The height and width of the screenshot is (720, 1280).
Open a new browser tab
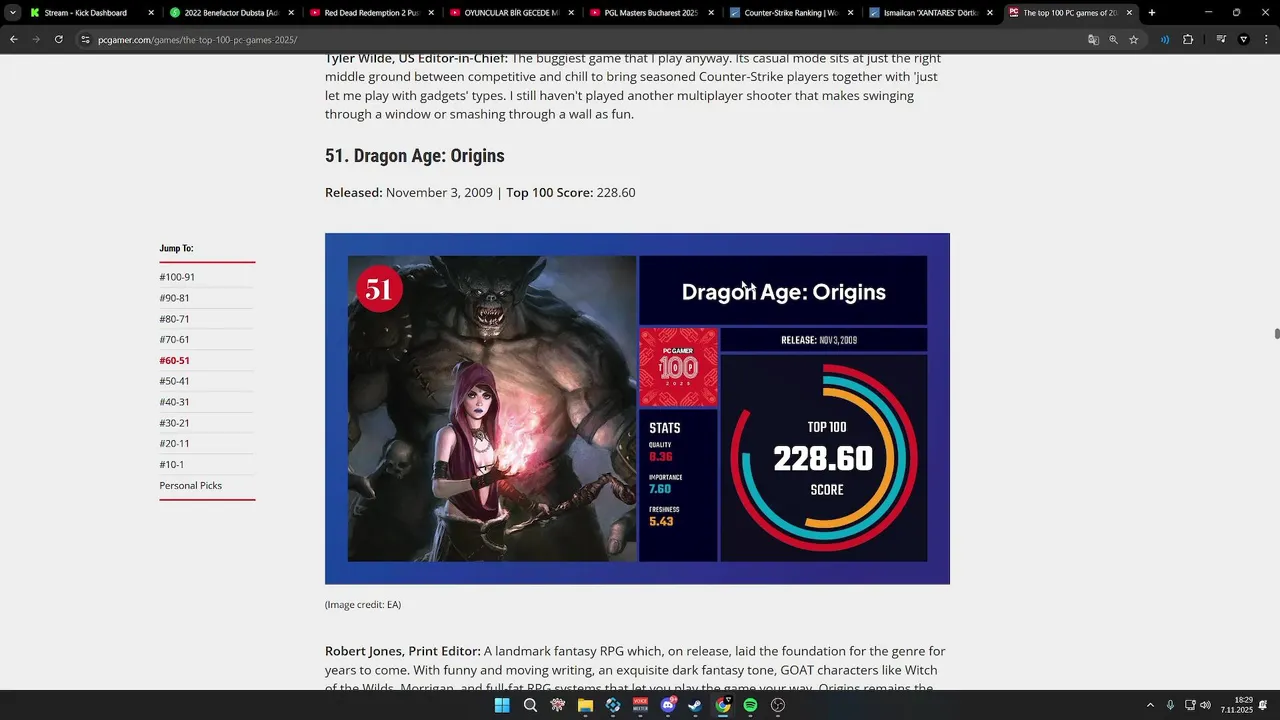pos(1152,13)
